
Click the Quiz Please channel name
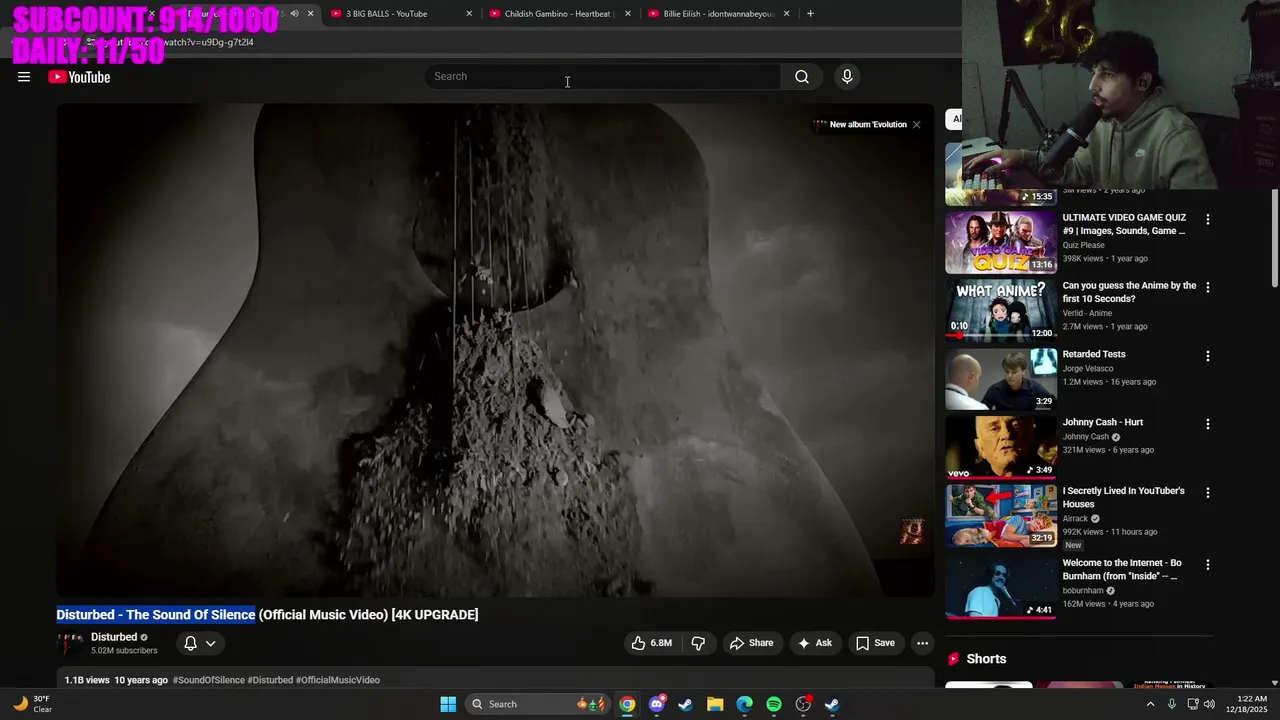(1084, 245)
